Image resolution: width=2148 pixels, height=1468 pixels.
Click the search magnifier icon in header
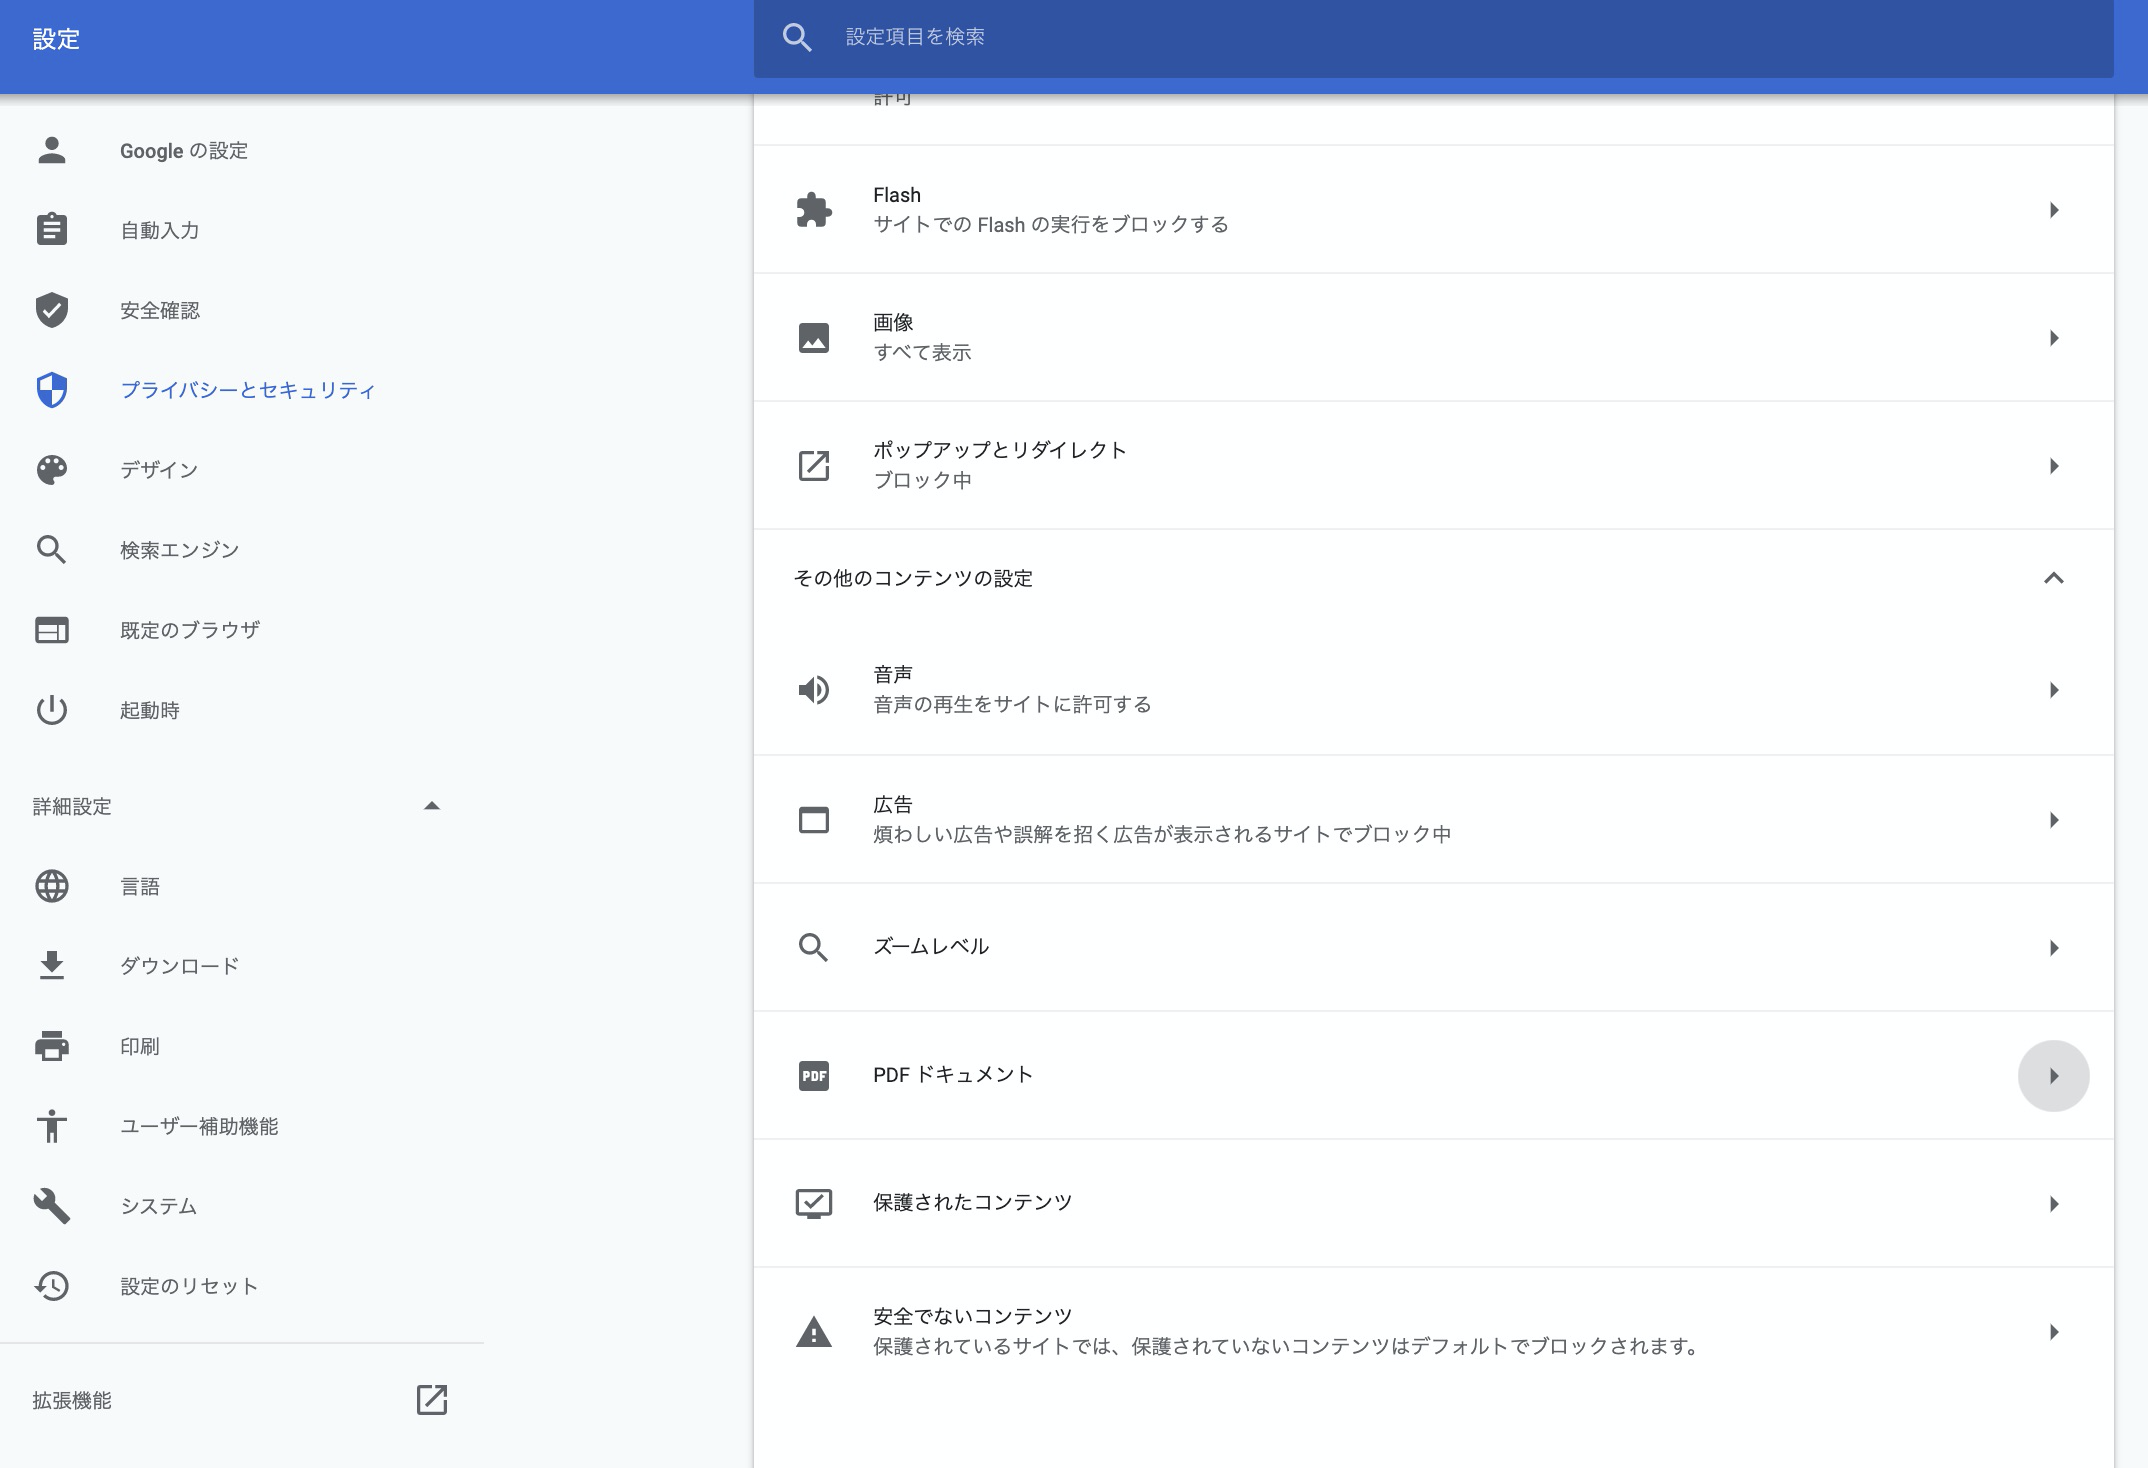(797, 37)
